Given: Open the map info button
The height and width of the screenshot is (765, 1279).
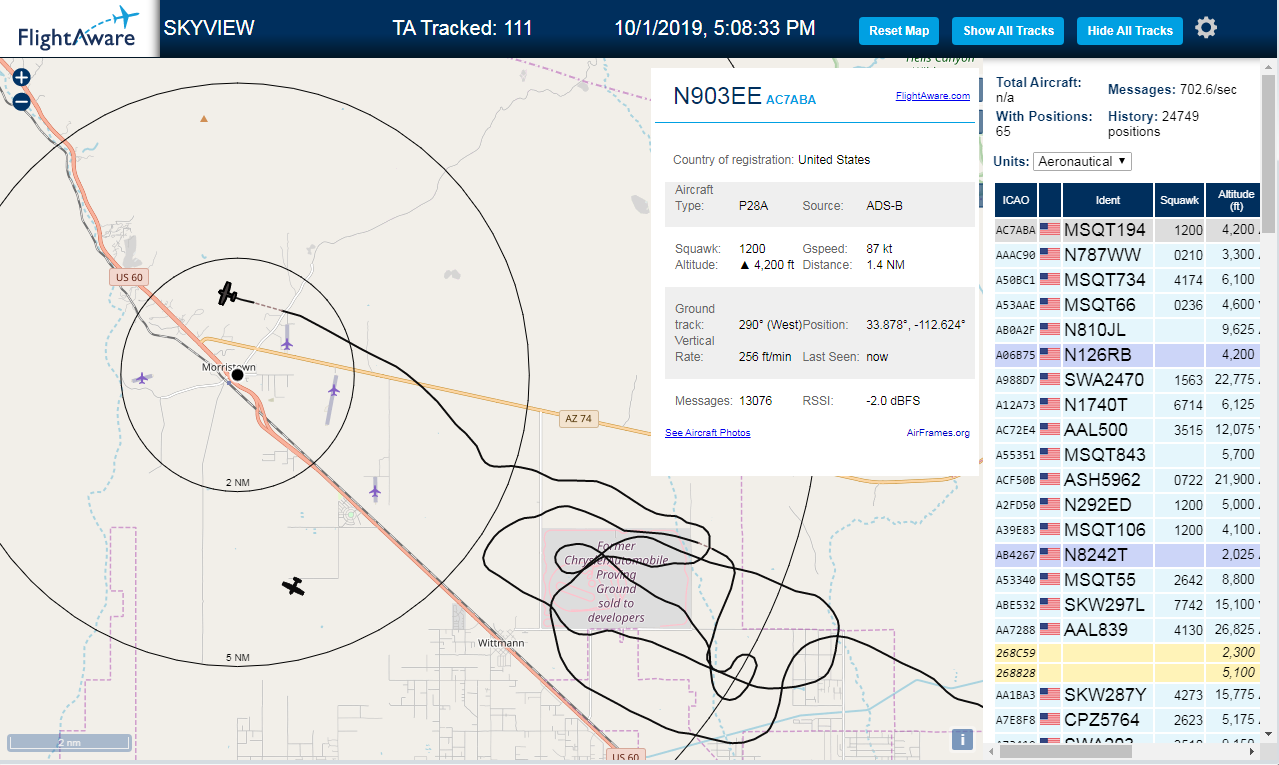Looking at the screenshot, I should 962,739.
